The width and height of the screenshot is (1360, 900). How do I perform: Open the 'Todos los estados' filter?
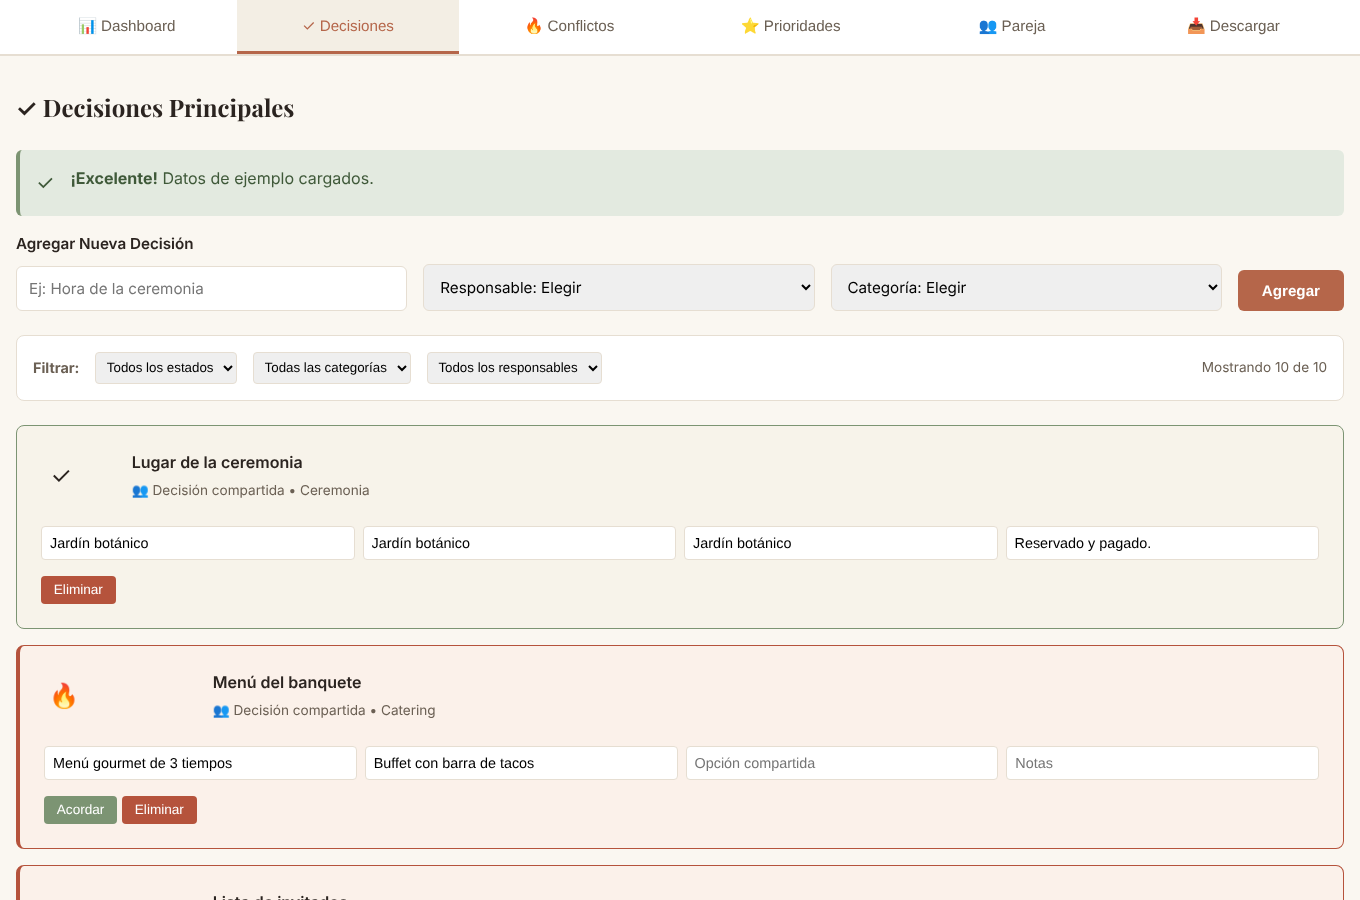point(166,368)
